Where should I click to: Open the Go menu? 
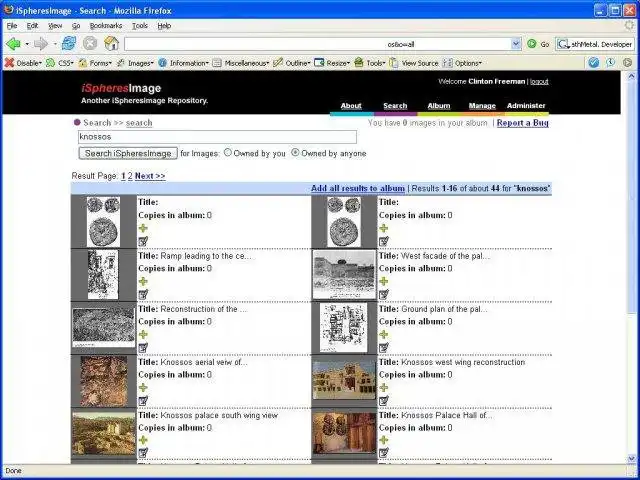tap(76, 26)
